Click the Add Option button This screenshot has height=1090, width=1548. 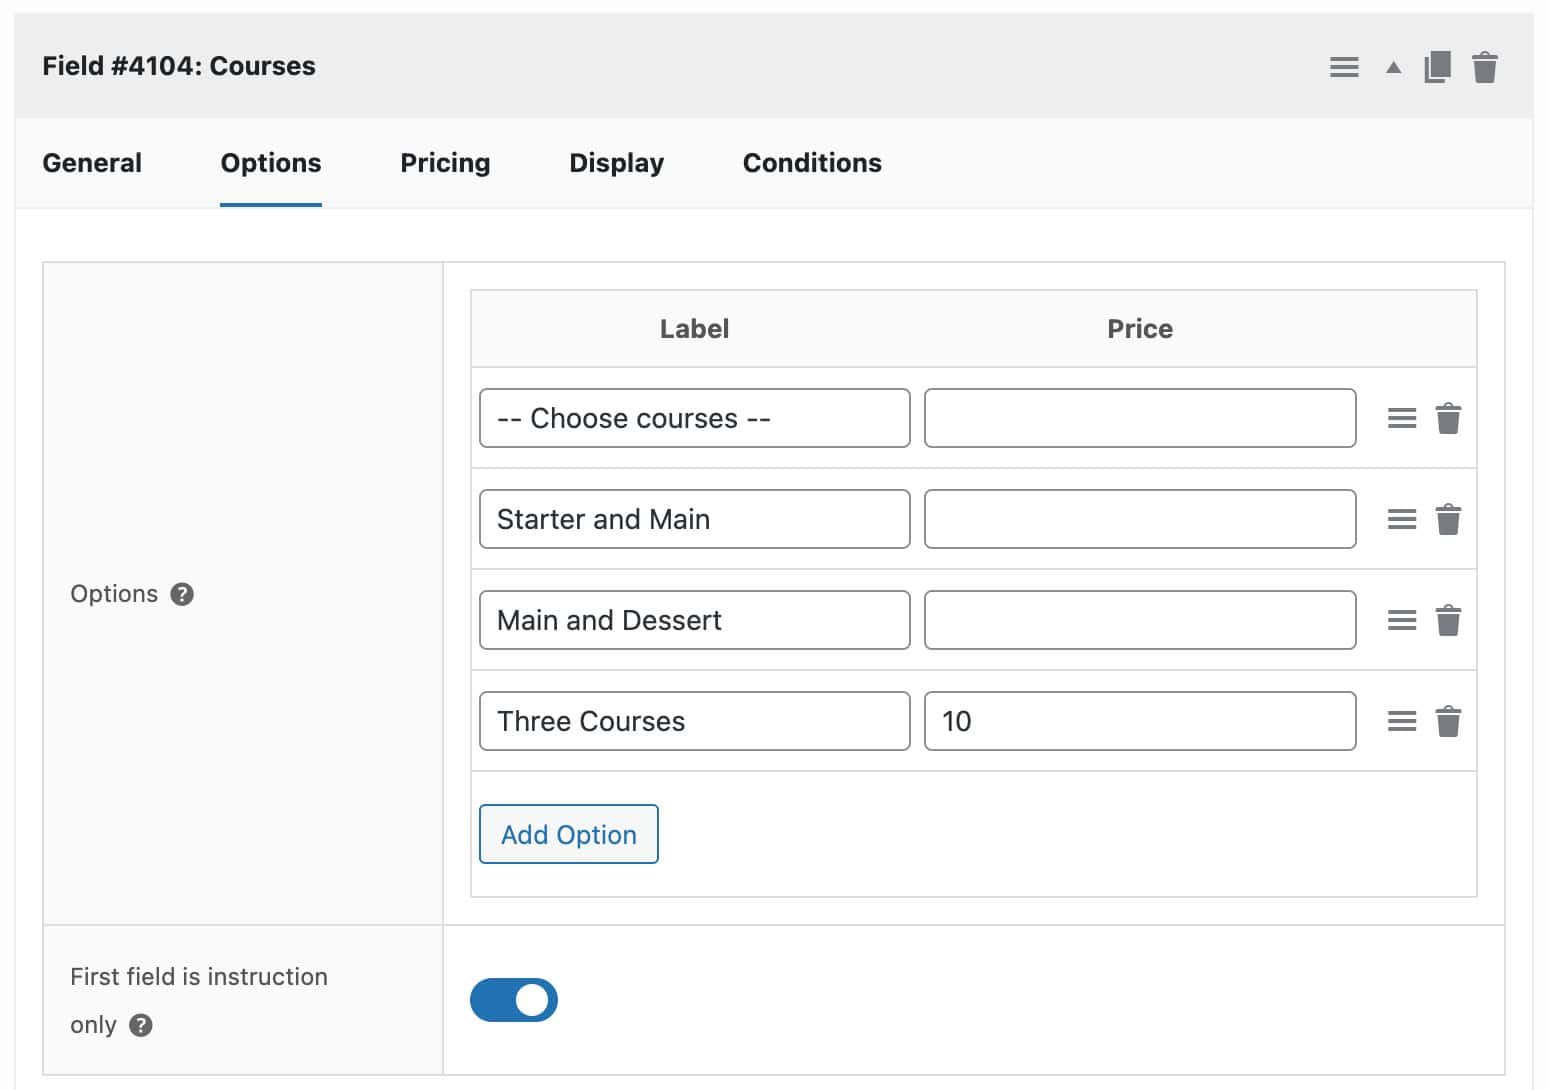pyautogui.click(x=568, y=834)
